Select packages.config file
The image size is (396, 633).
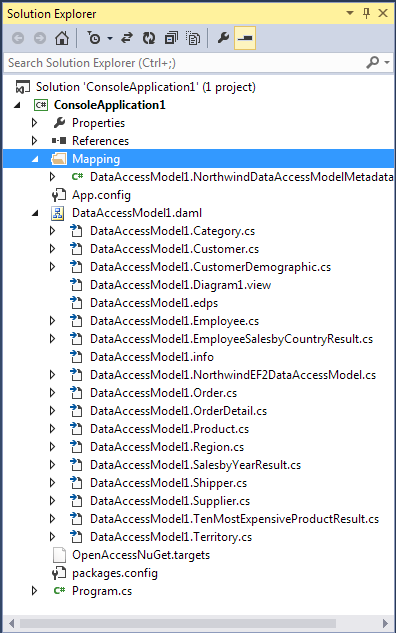pos(115,573)
